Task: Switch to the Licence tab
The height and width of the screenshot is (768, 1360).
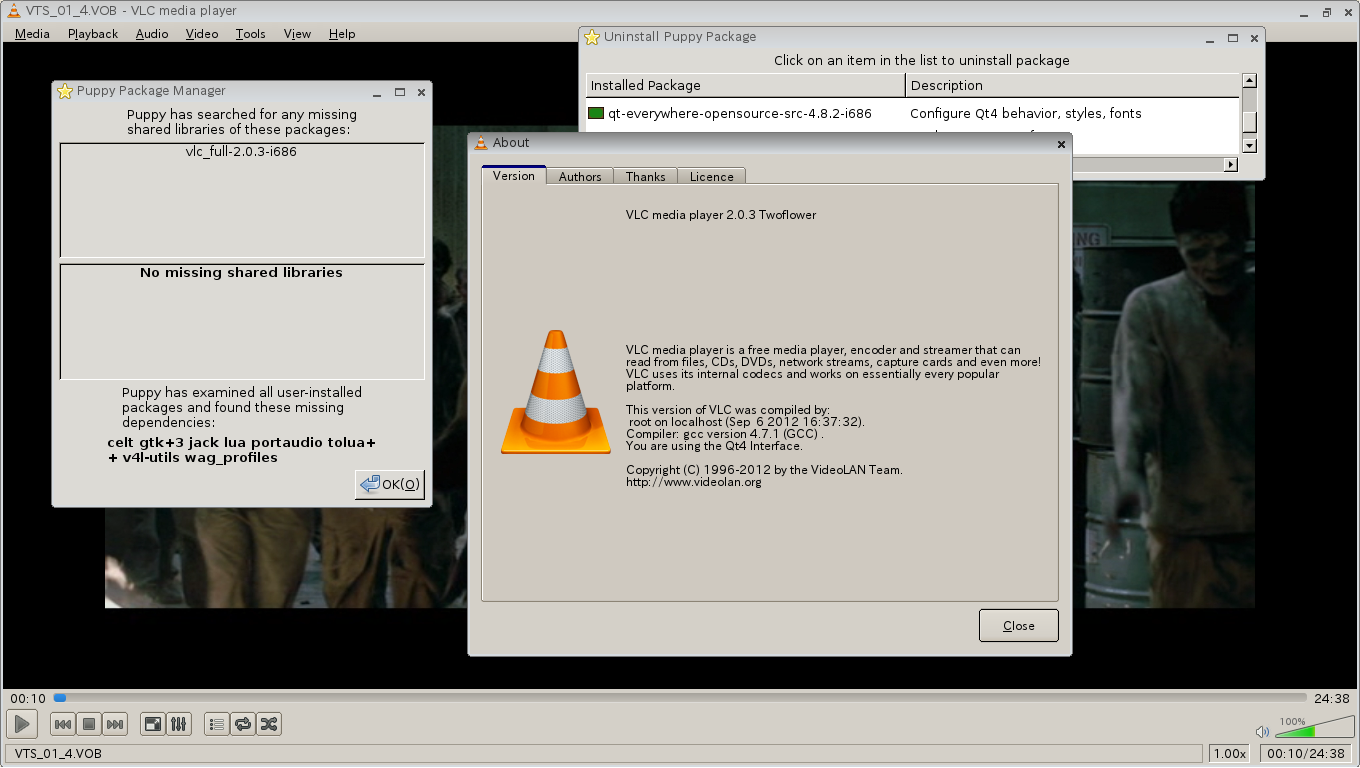Action: pos(711,176)
